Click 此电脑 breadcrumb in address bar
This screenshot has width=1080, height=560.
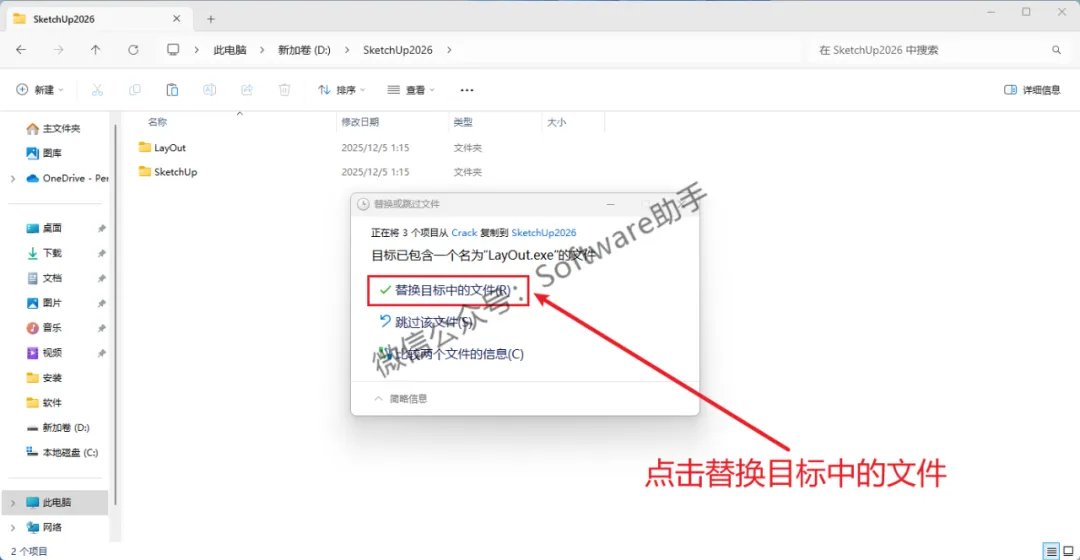click(229, 50)
